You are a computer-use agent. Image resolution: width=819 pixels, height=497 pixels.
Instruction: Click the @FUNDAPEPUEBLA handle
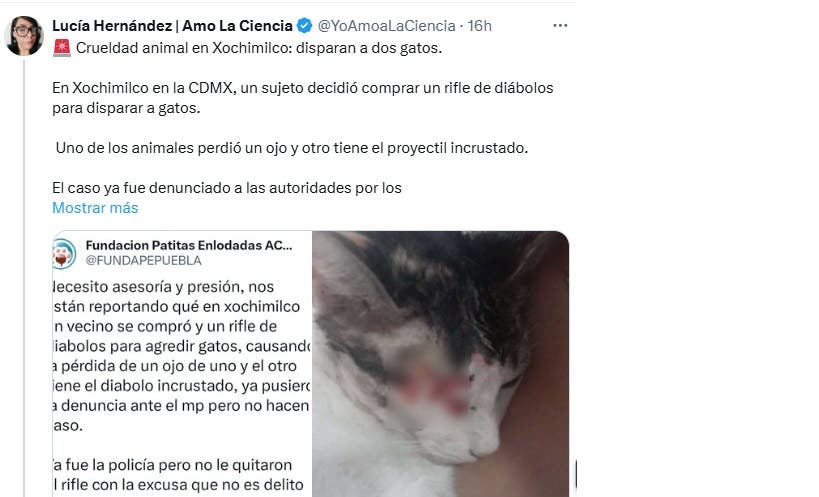pyautogui.click(x=143, y=261)
